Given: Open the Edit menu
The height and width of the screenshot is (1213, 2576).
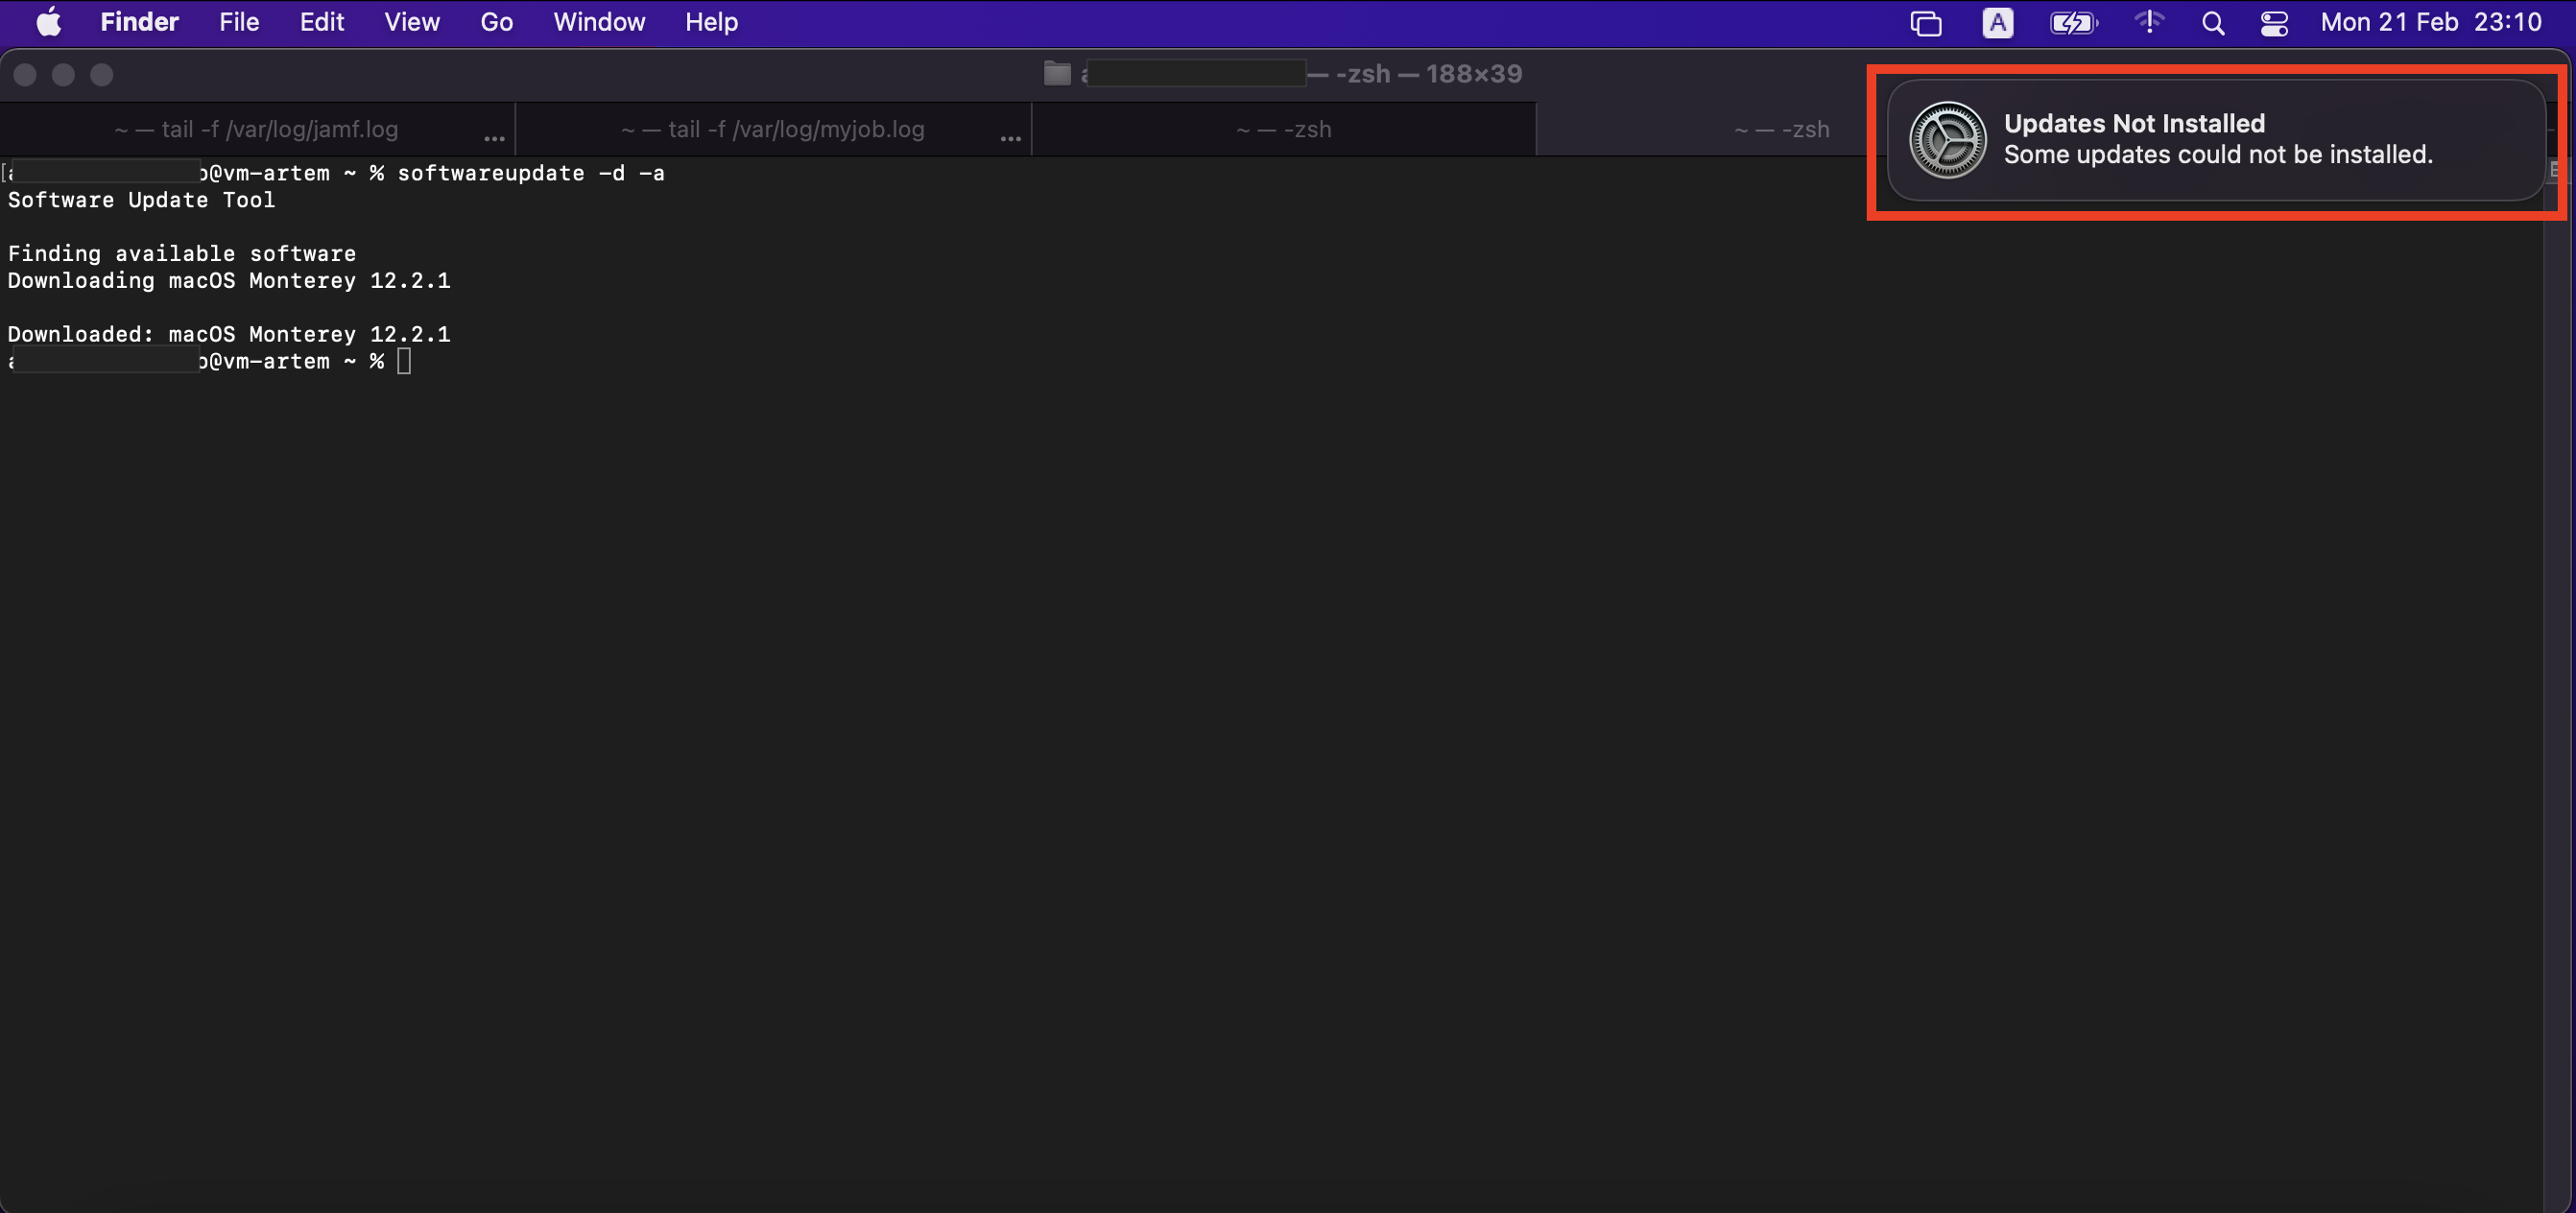Looking at the screenshot, I should [x=321, y=22].
